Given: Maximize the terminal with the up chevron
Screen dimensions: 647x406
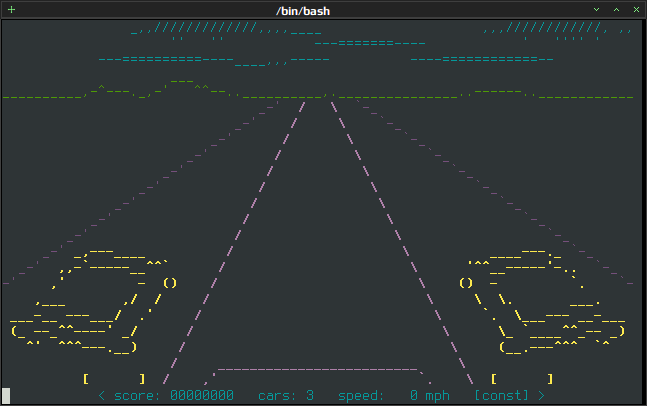Looking at the screenshot, I should click(x=616, y=9).
